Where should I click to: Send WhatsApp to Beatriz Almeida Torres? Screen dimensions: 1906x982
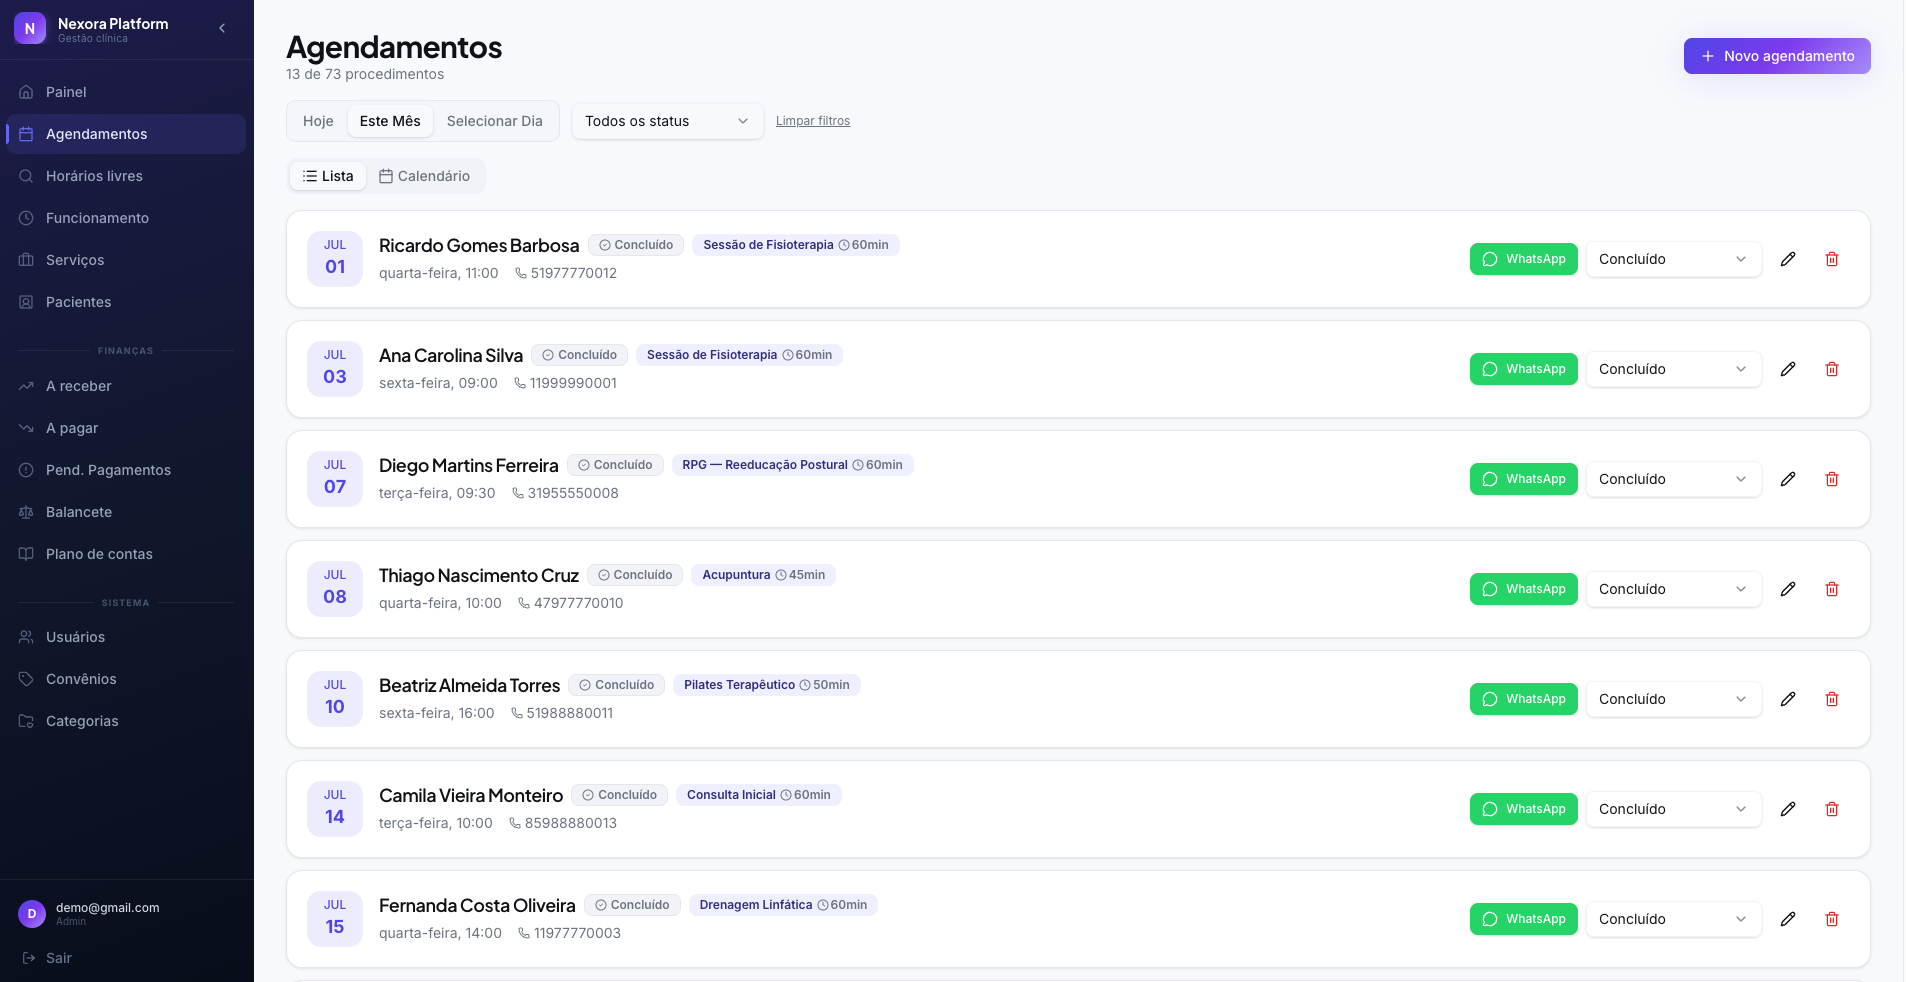pos(1523,699)
